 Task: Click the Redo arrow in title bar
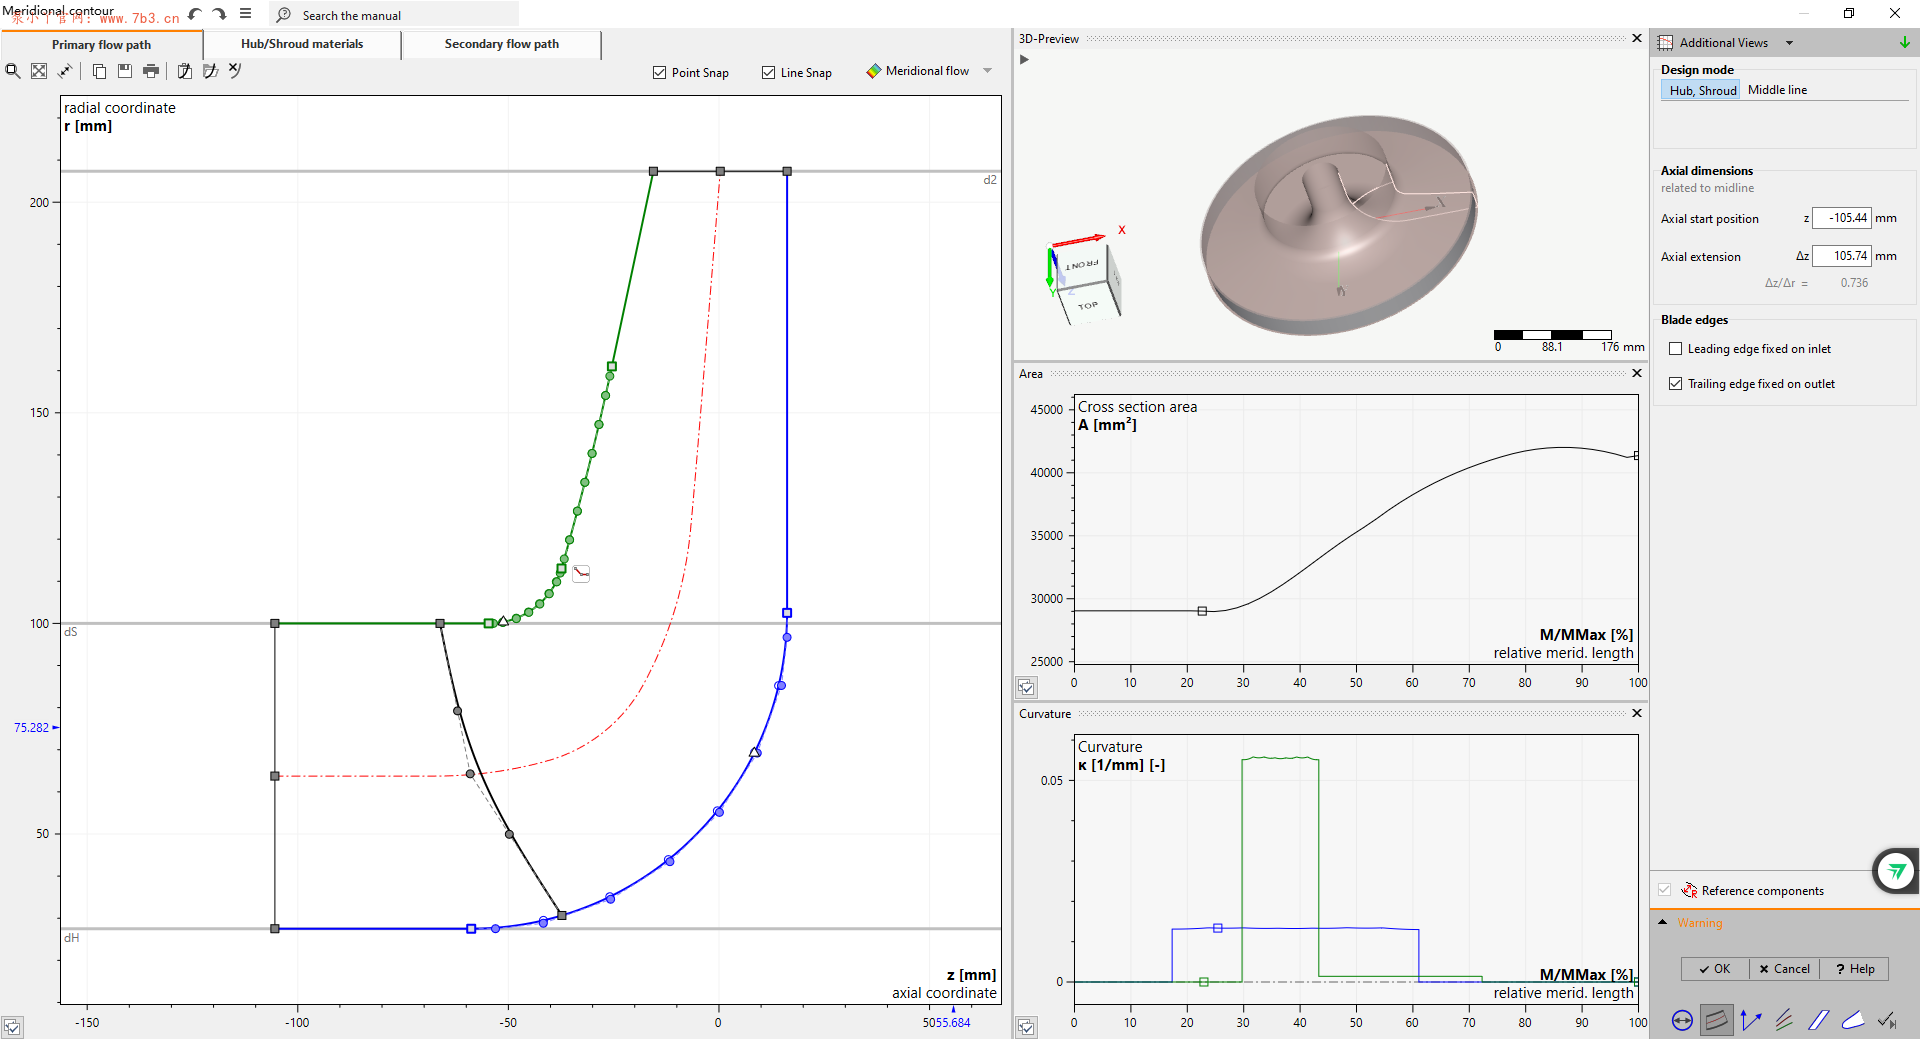(219, 14)
